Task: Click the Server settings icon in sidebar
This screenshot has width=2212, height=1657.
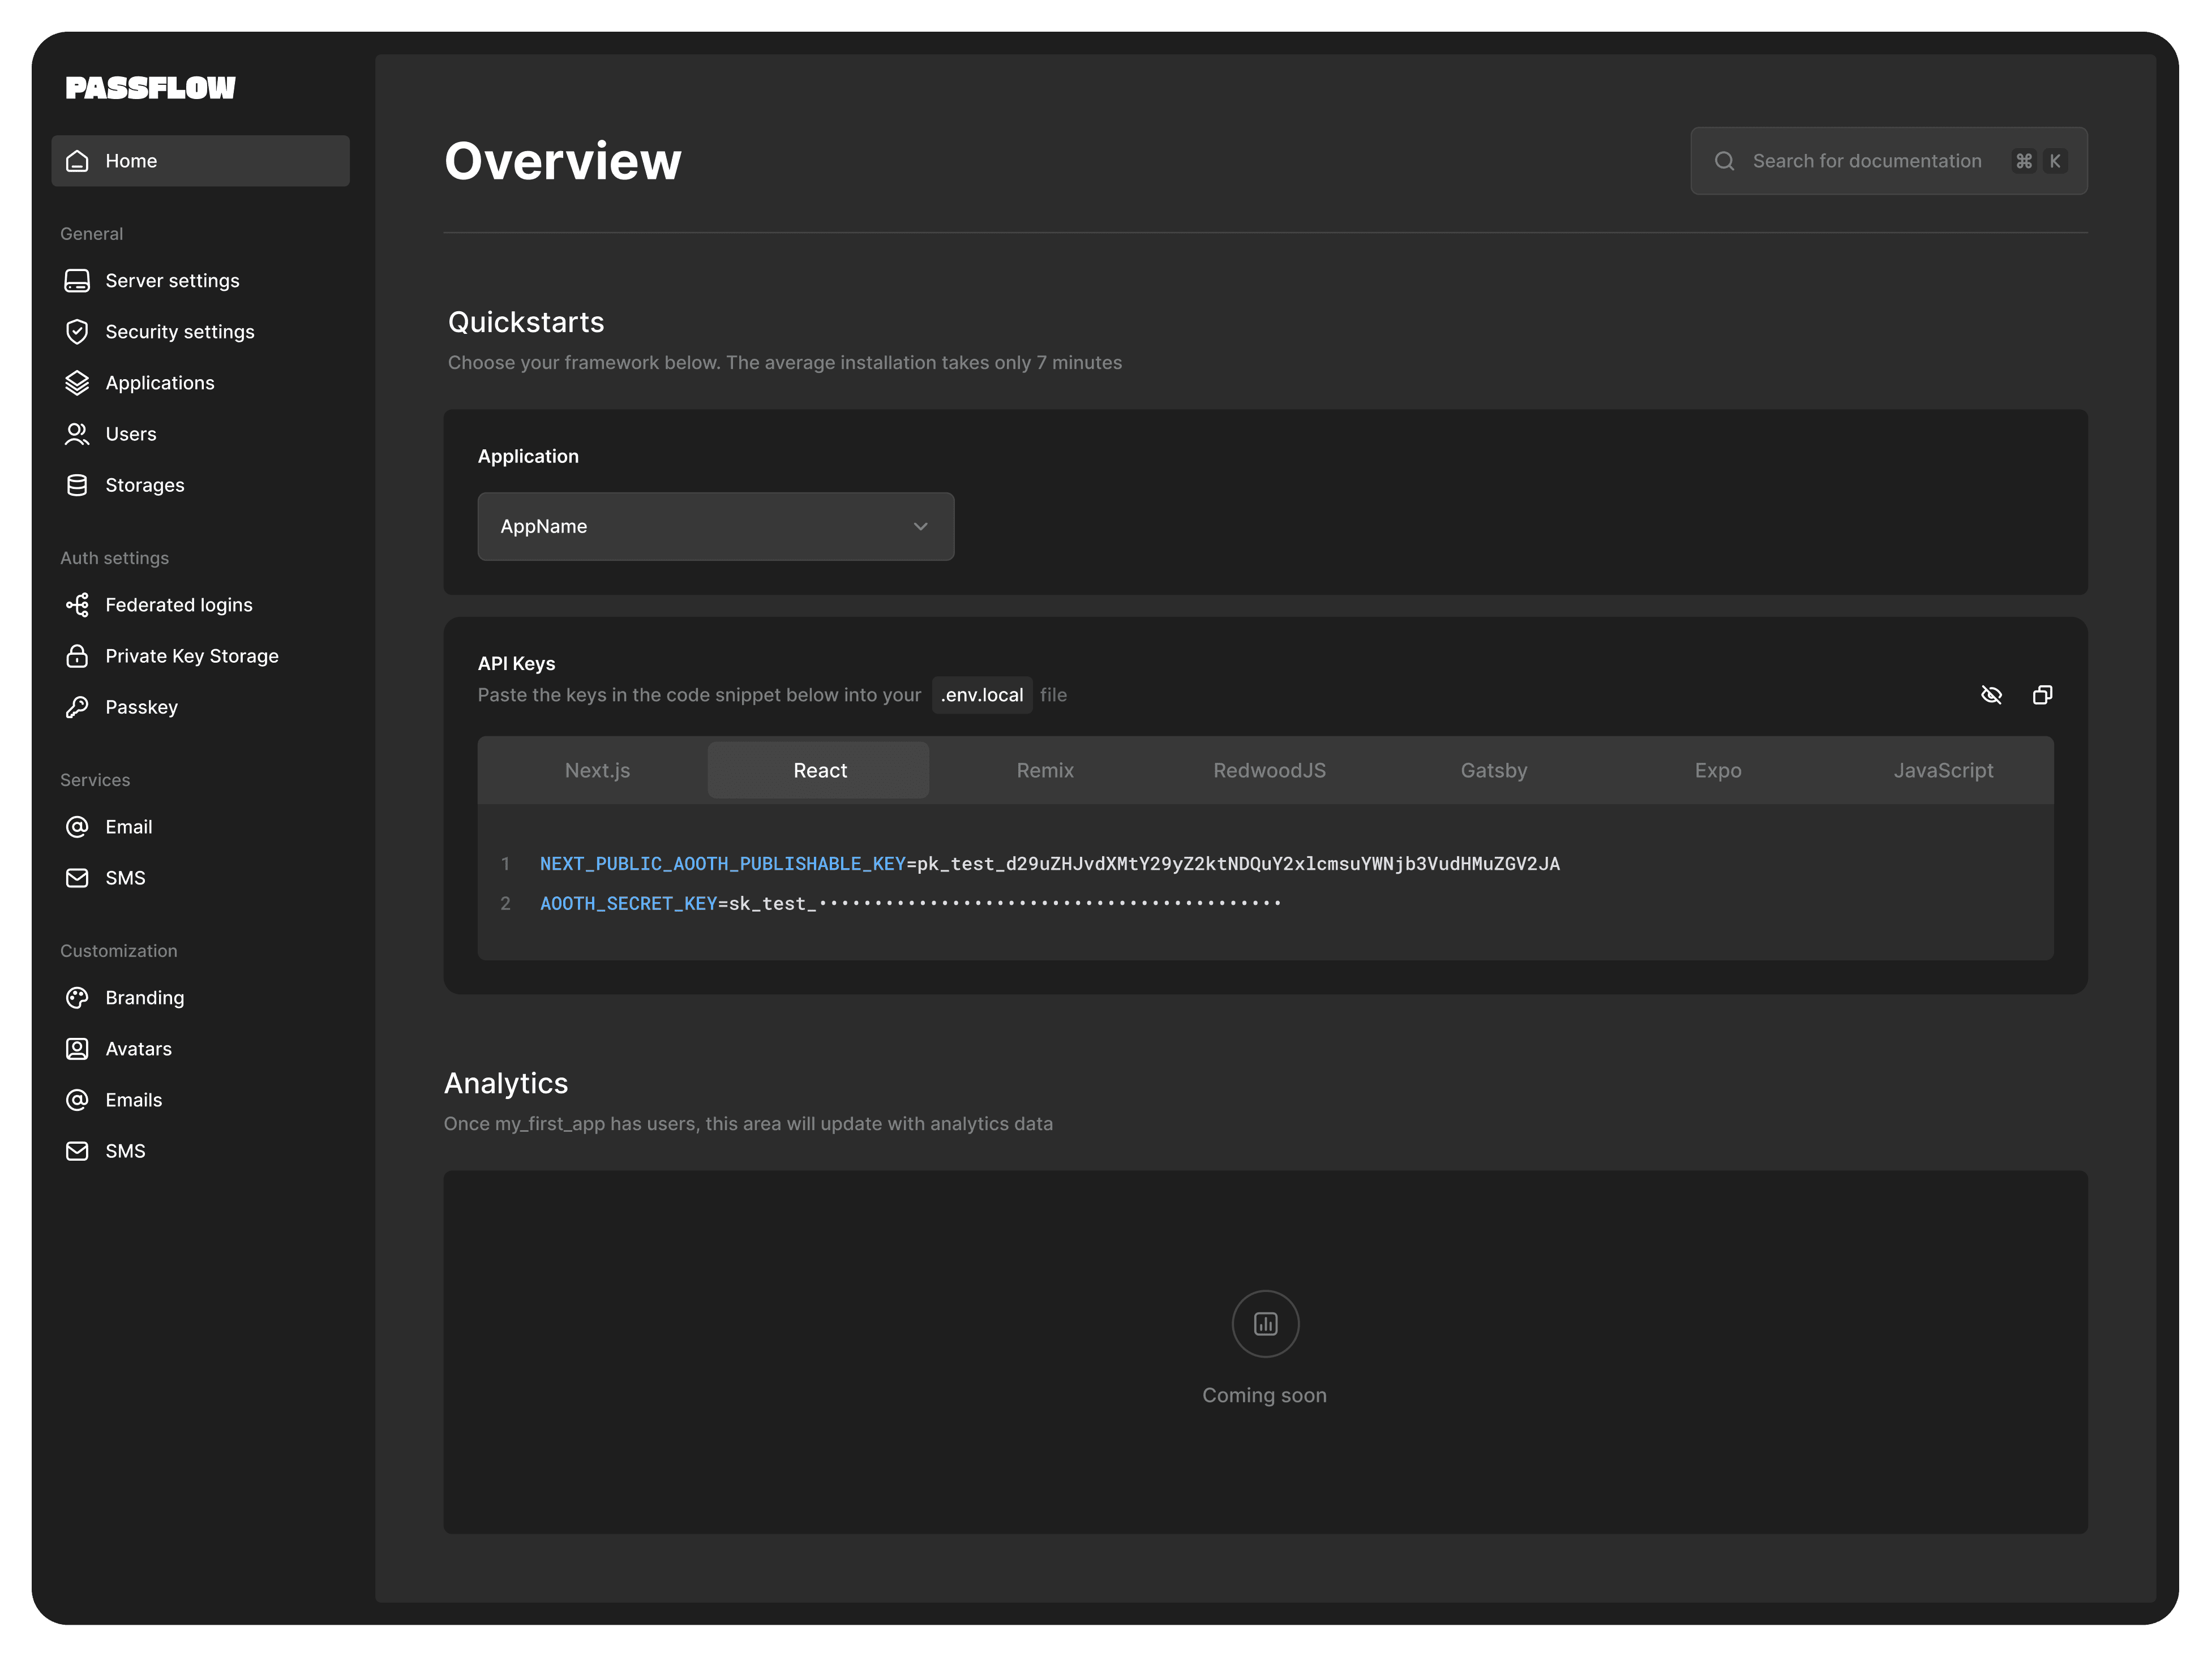Action: click(77, 281)
